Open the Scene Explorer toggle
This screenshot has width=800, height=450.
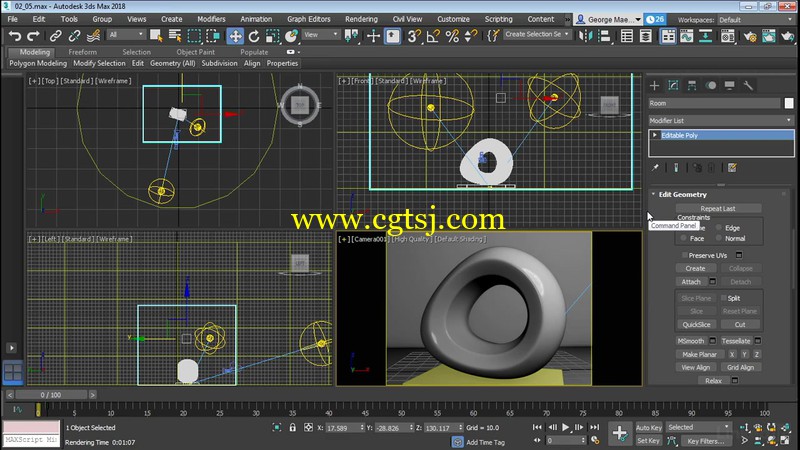(627, 36)
